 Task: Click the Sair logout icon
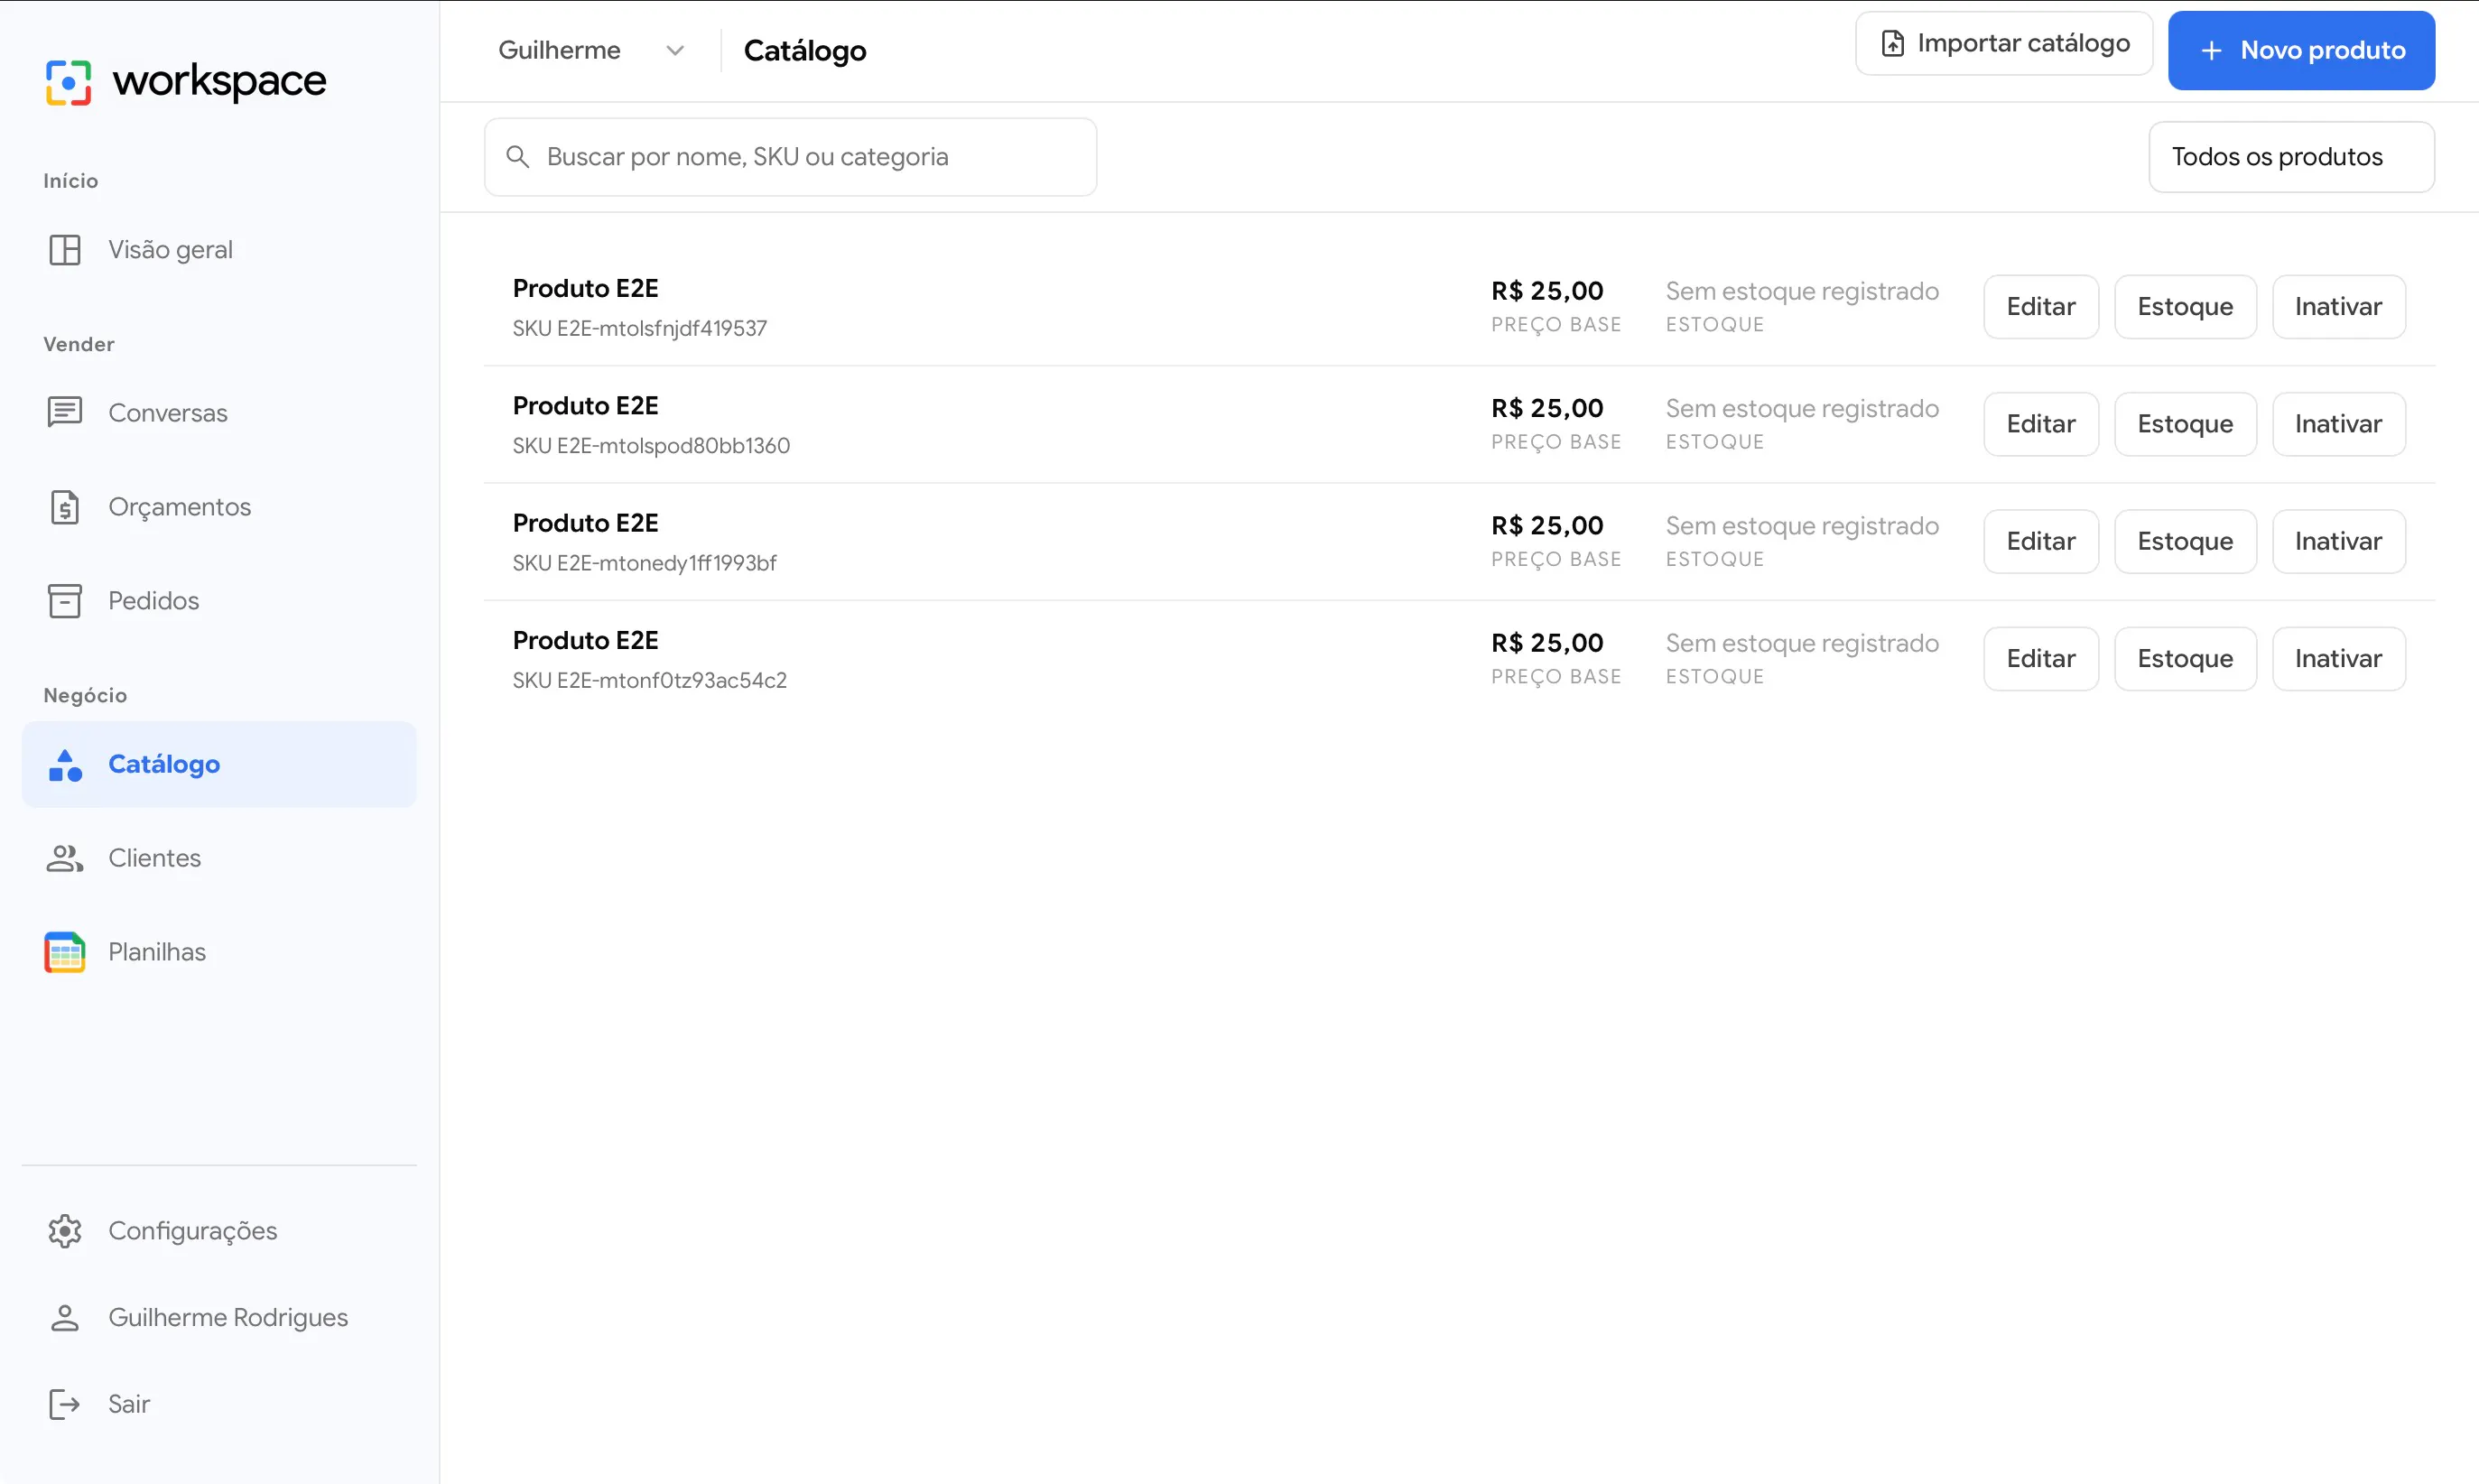[x=65, y=1404]
